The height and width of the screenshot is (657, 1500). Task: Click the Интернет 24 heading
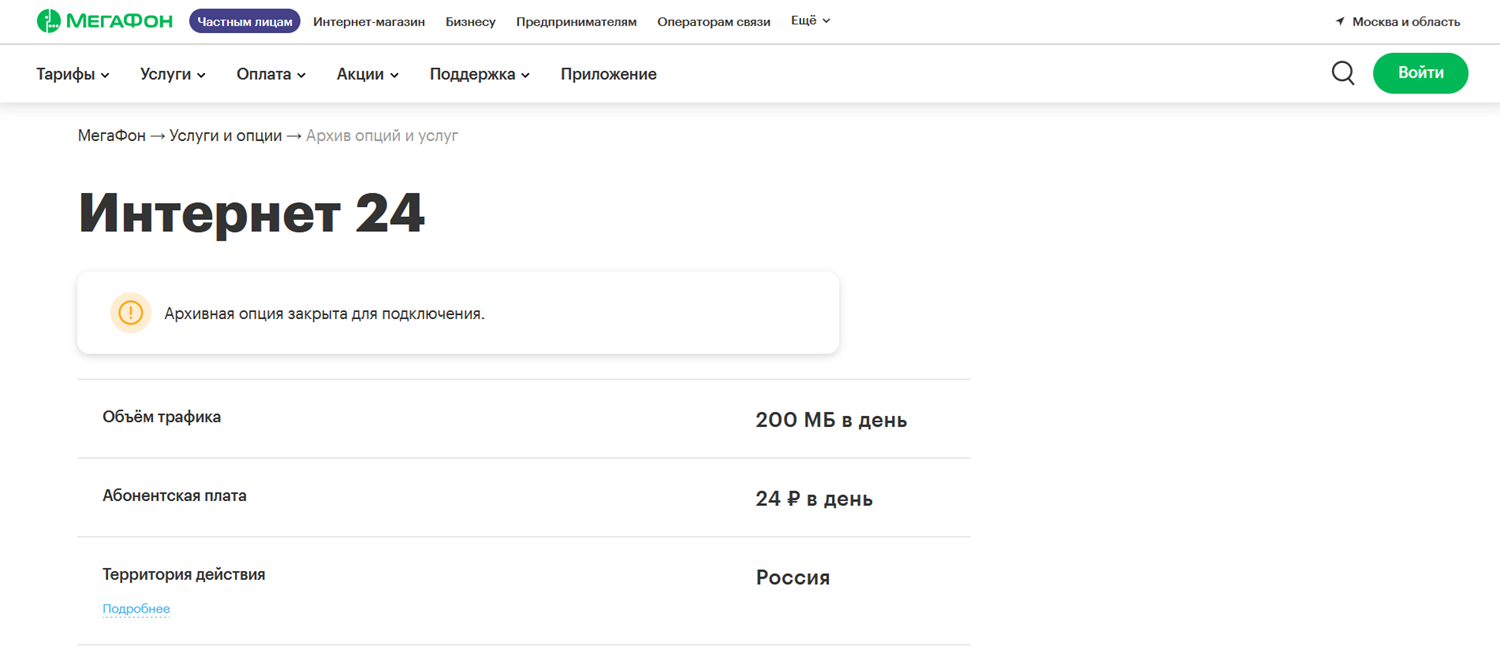(x=252, y=213)
